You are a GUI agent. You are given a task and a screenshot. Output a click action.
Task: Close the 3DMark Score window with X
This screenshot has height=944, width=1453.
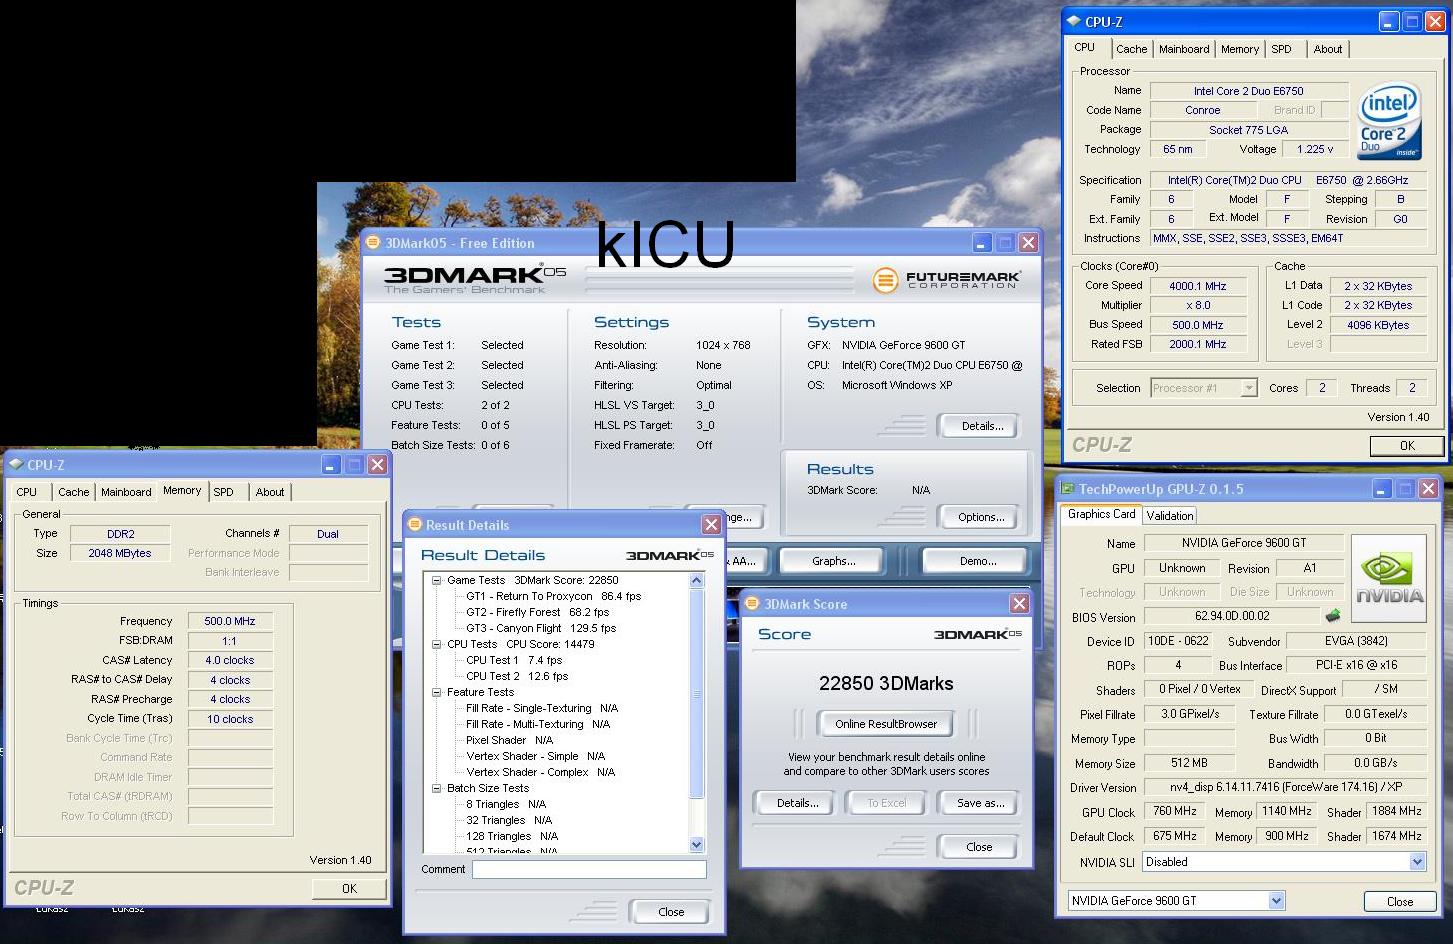[1019, 603]
